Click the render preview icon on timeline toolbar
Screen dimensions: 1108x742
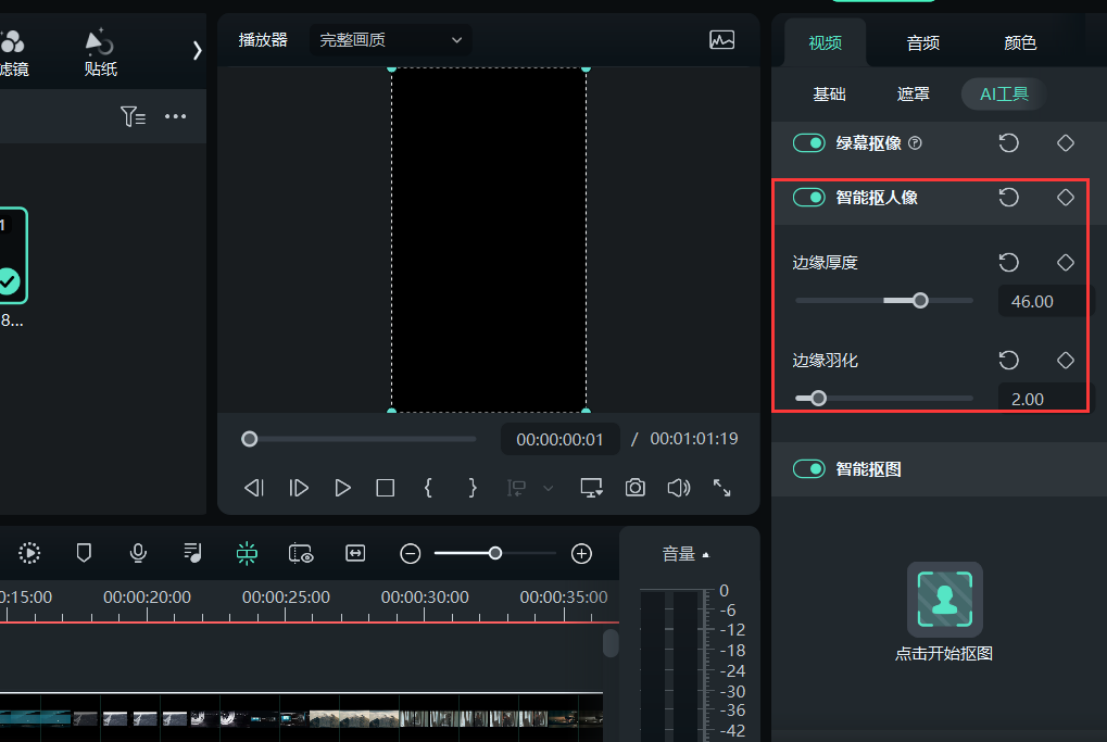click(x=30, y=553)
